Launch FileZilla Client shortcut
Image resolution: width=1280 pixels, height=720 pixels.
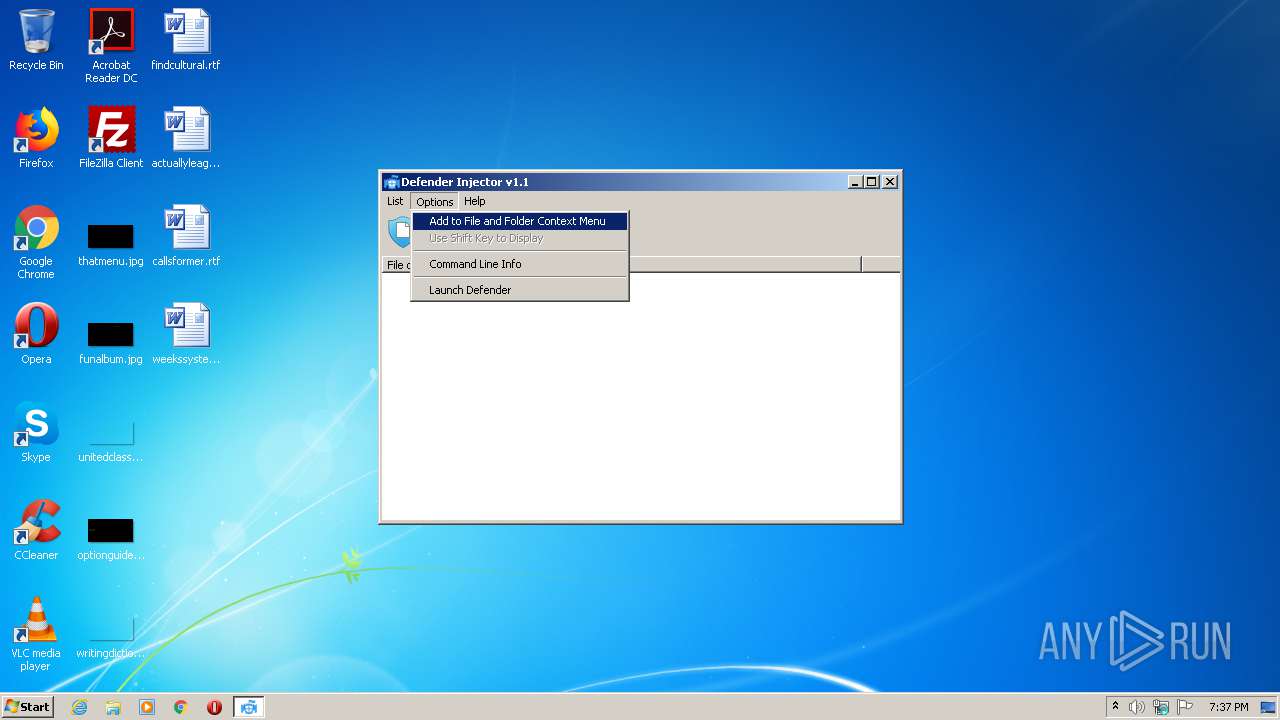coord(111,138)
